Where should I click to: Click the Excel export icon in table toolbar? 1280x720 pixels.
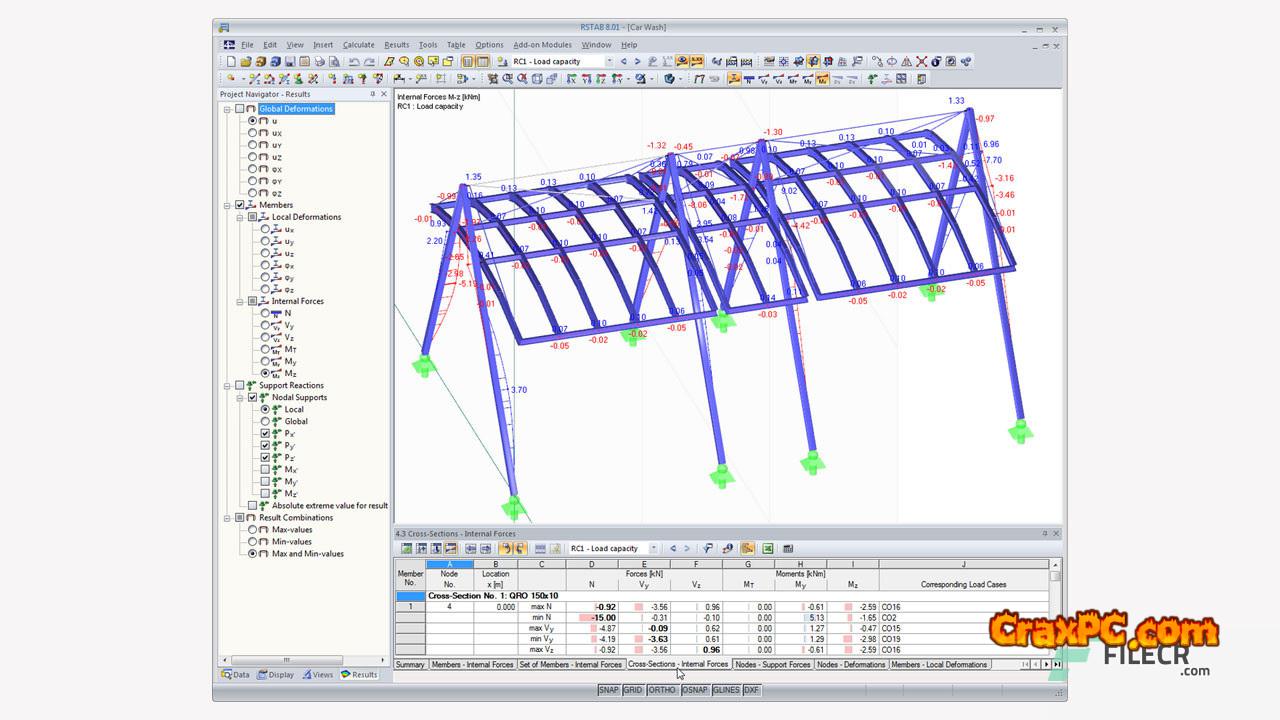tap(768, 548)
